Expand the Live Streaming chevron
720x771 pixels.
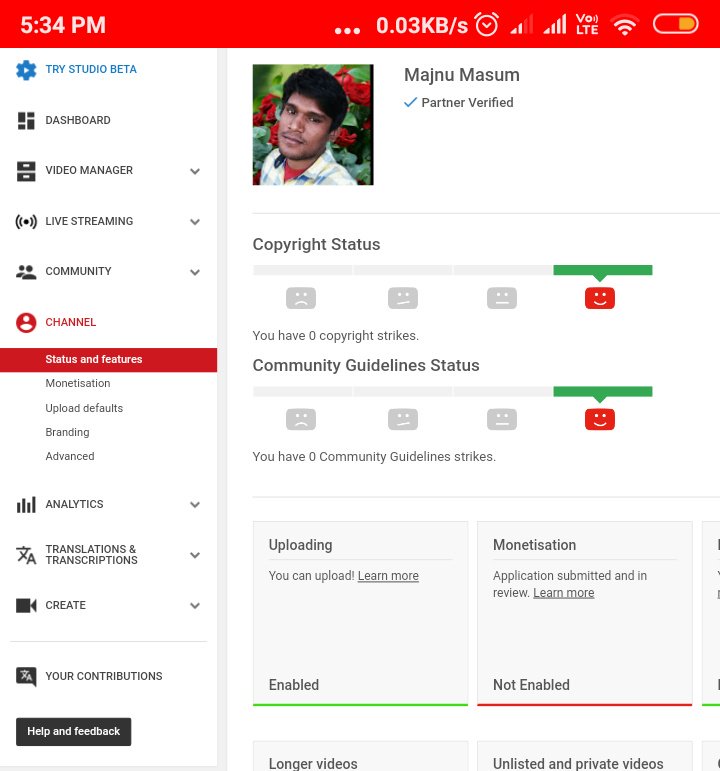[195, 222]
